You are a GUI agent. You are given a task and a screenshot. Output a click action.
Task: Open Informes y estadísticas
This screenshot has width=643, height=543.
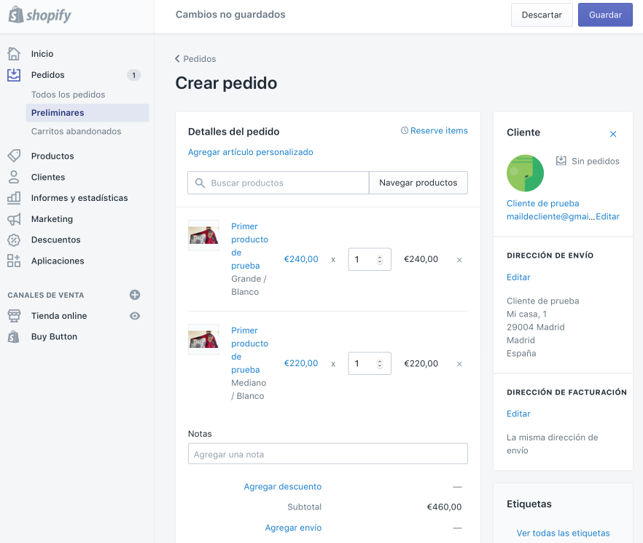tap(79, 198)
